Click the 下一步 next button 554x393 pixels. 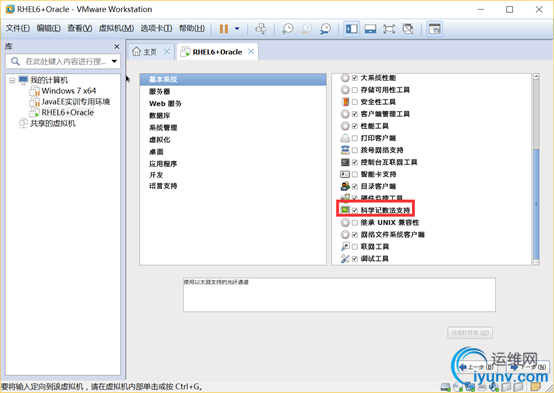[528, 367]
